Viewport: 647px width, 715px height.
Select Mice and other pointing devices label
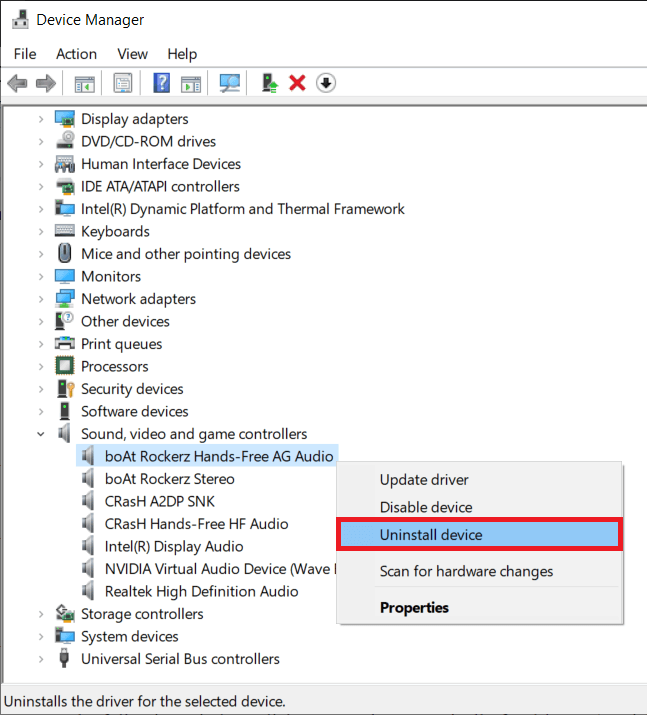pos(186,254)
